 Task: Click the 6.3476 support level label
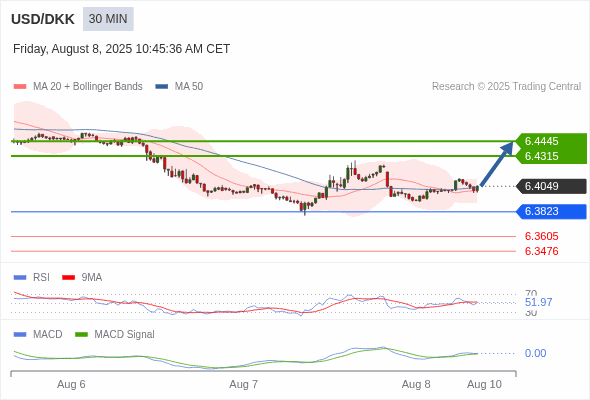coord(541,251)
